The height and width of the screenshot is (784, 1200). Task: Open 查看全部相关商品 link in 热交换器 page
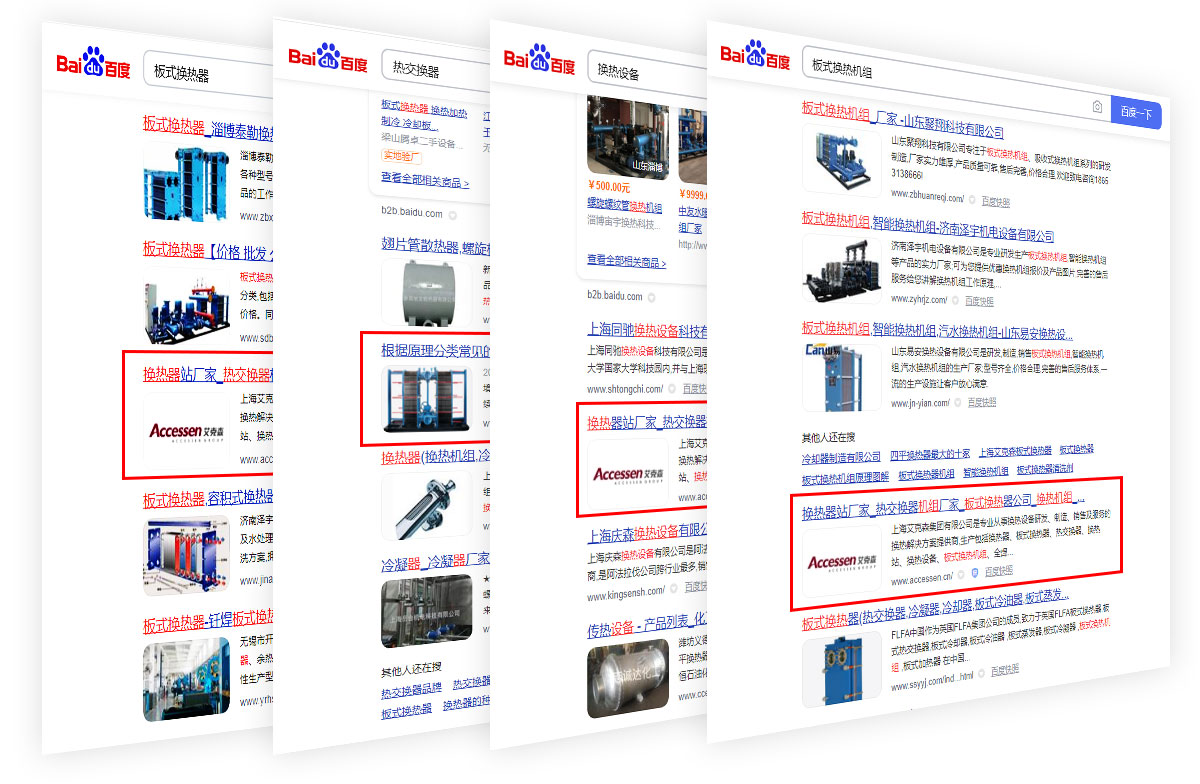(x=424, y=183)
